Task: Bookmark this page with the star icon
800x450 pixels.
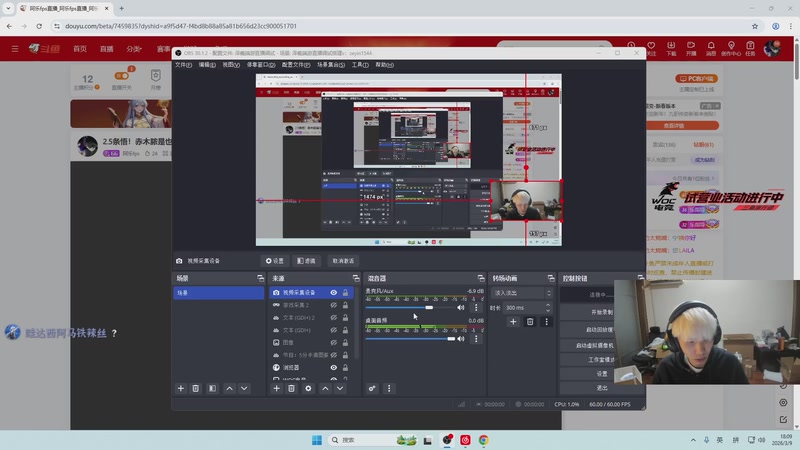Action: coord(755,26)
